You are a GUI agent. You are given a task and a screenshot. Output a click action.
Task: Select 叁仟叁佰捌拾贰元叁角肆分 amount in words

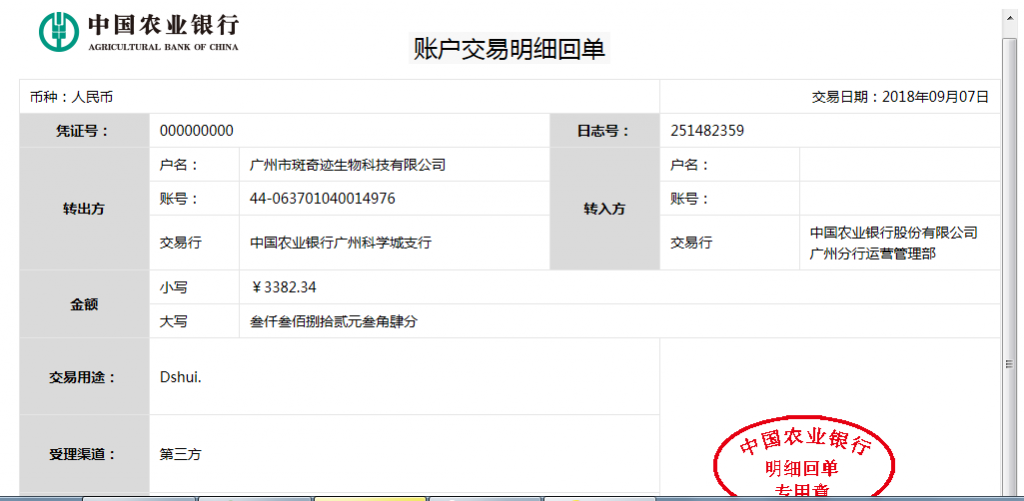tap(334, 321)
